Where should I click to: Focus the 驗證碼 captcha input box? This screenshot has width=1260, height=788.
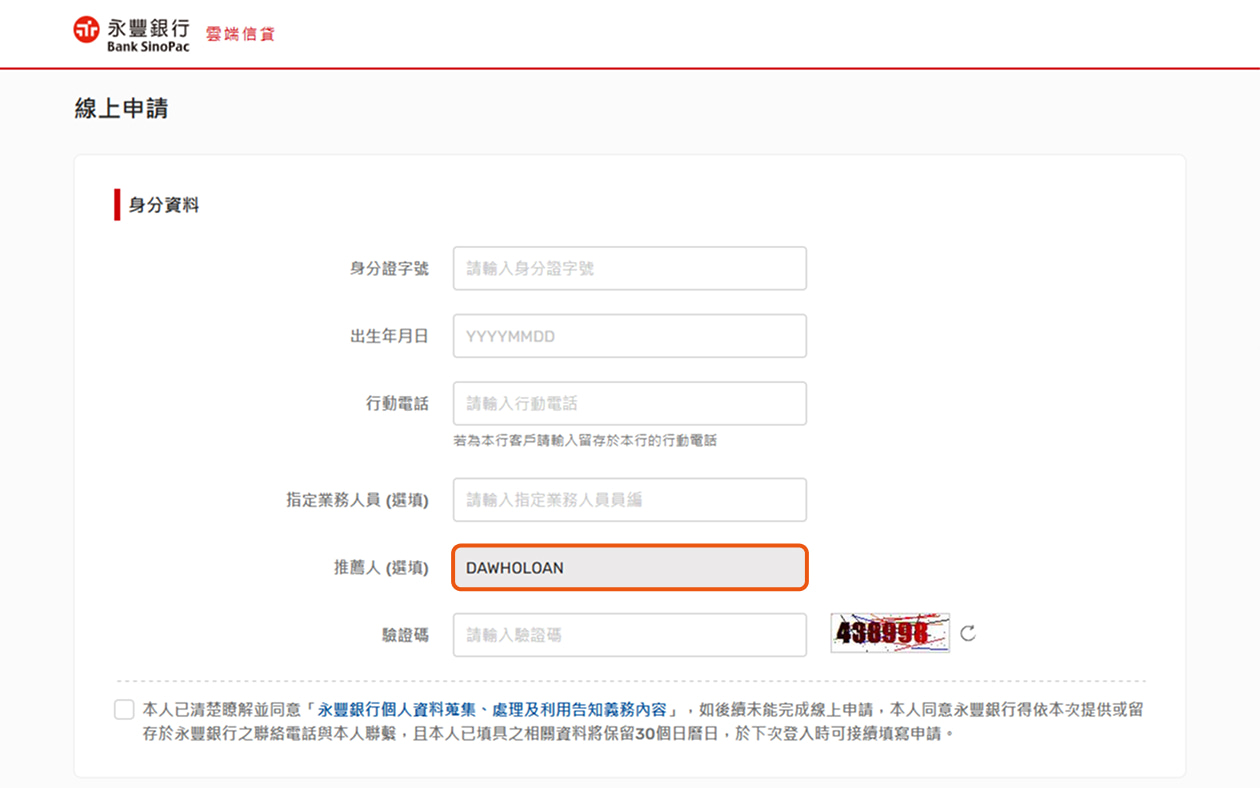point(629,635)
